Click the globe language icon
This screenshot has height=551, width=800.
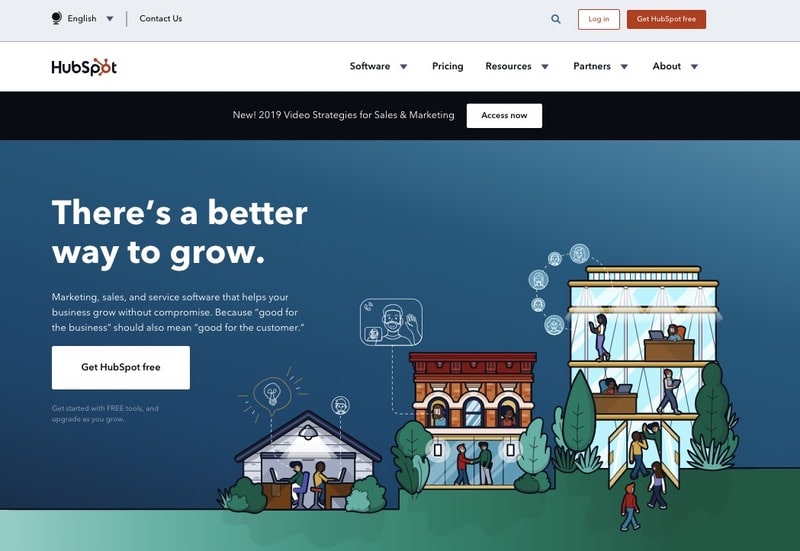57,18
